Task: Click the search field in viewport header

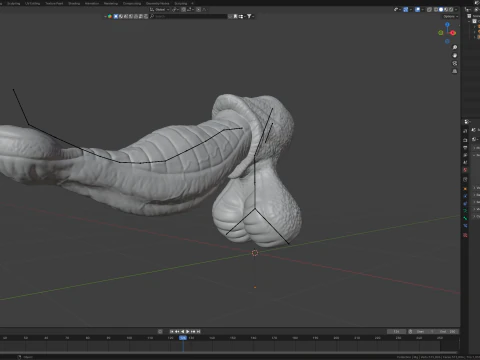Action: [x=188, y=16]
